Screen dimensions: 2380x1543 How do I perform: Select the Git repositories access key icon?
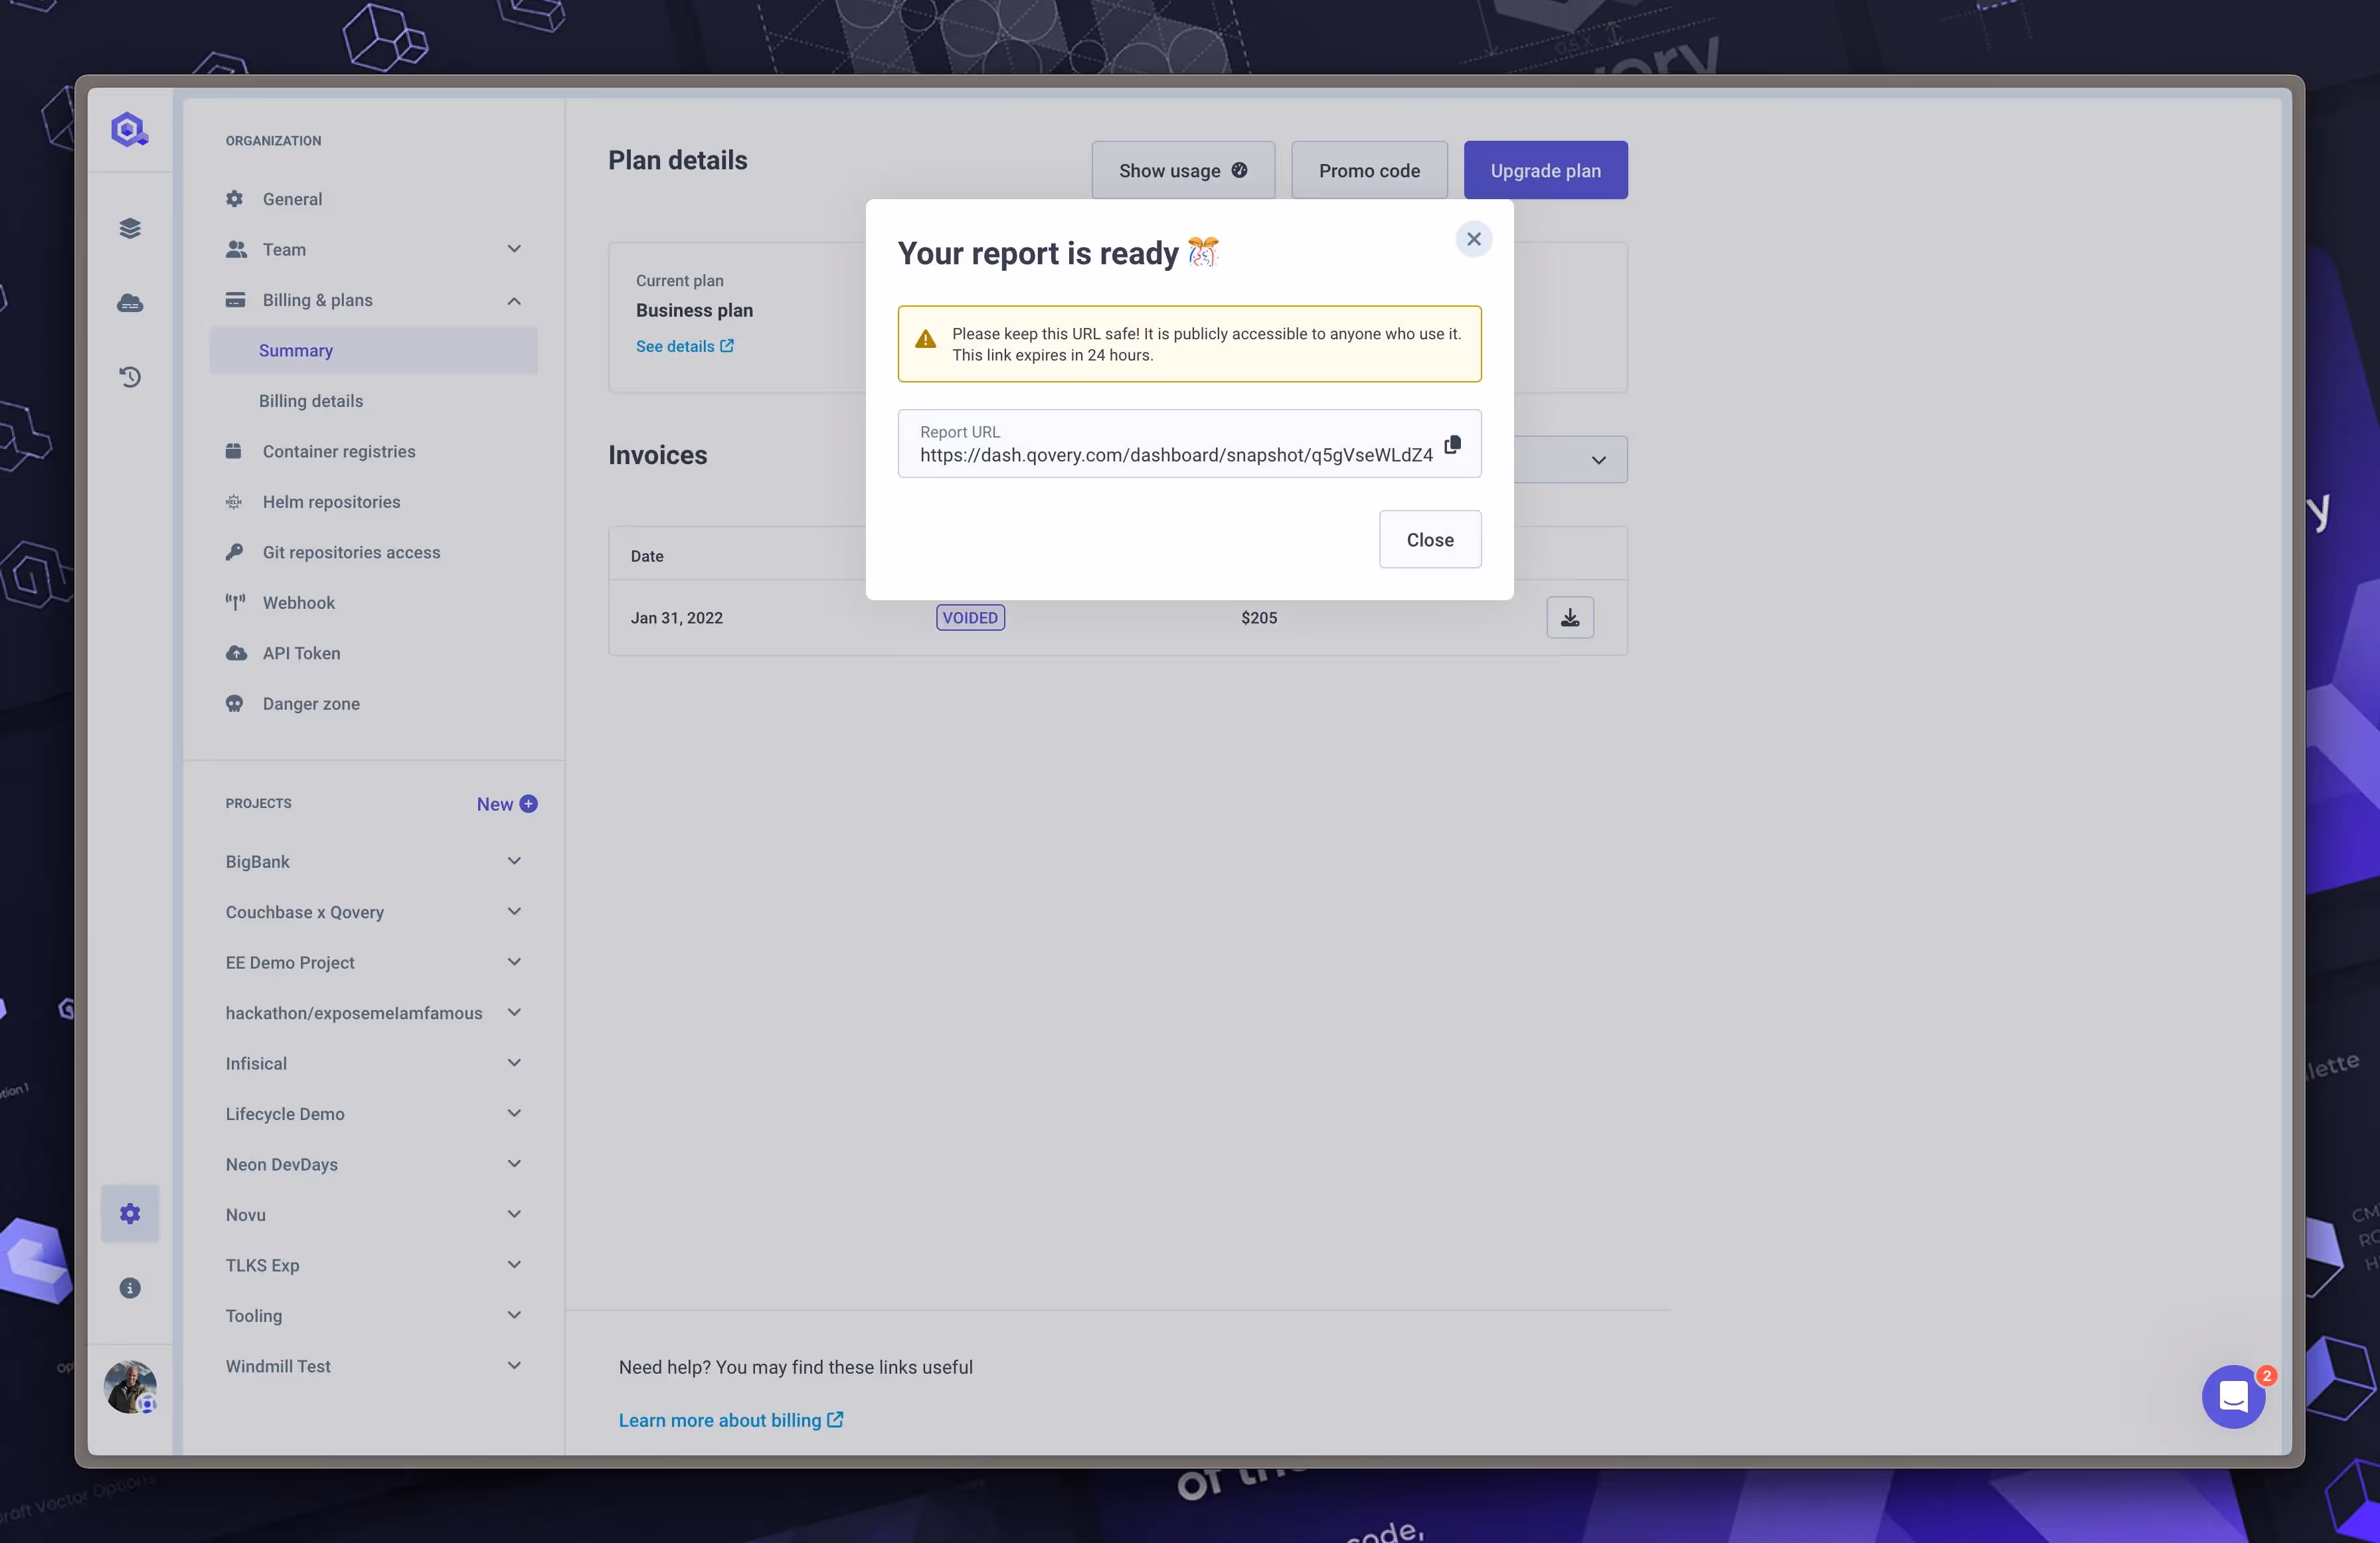click(236, 551)
